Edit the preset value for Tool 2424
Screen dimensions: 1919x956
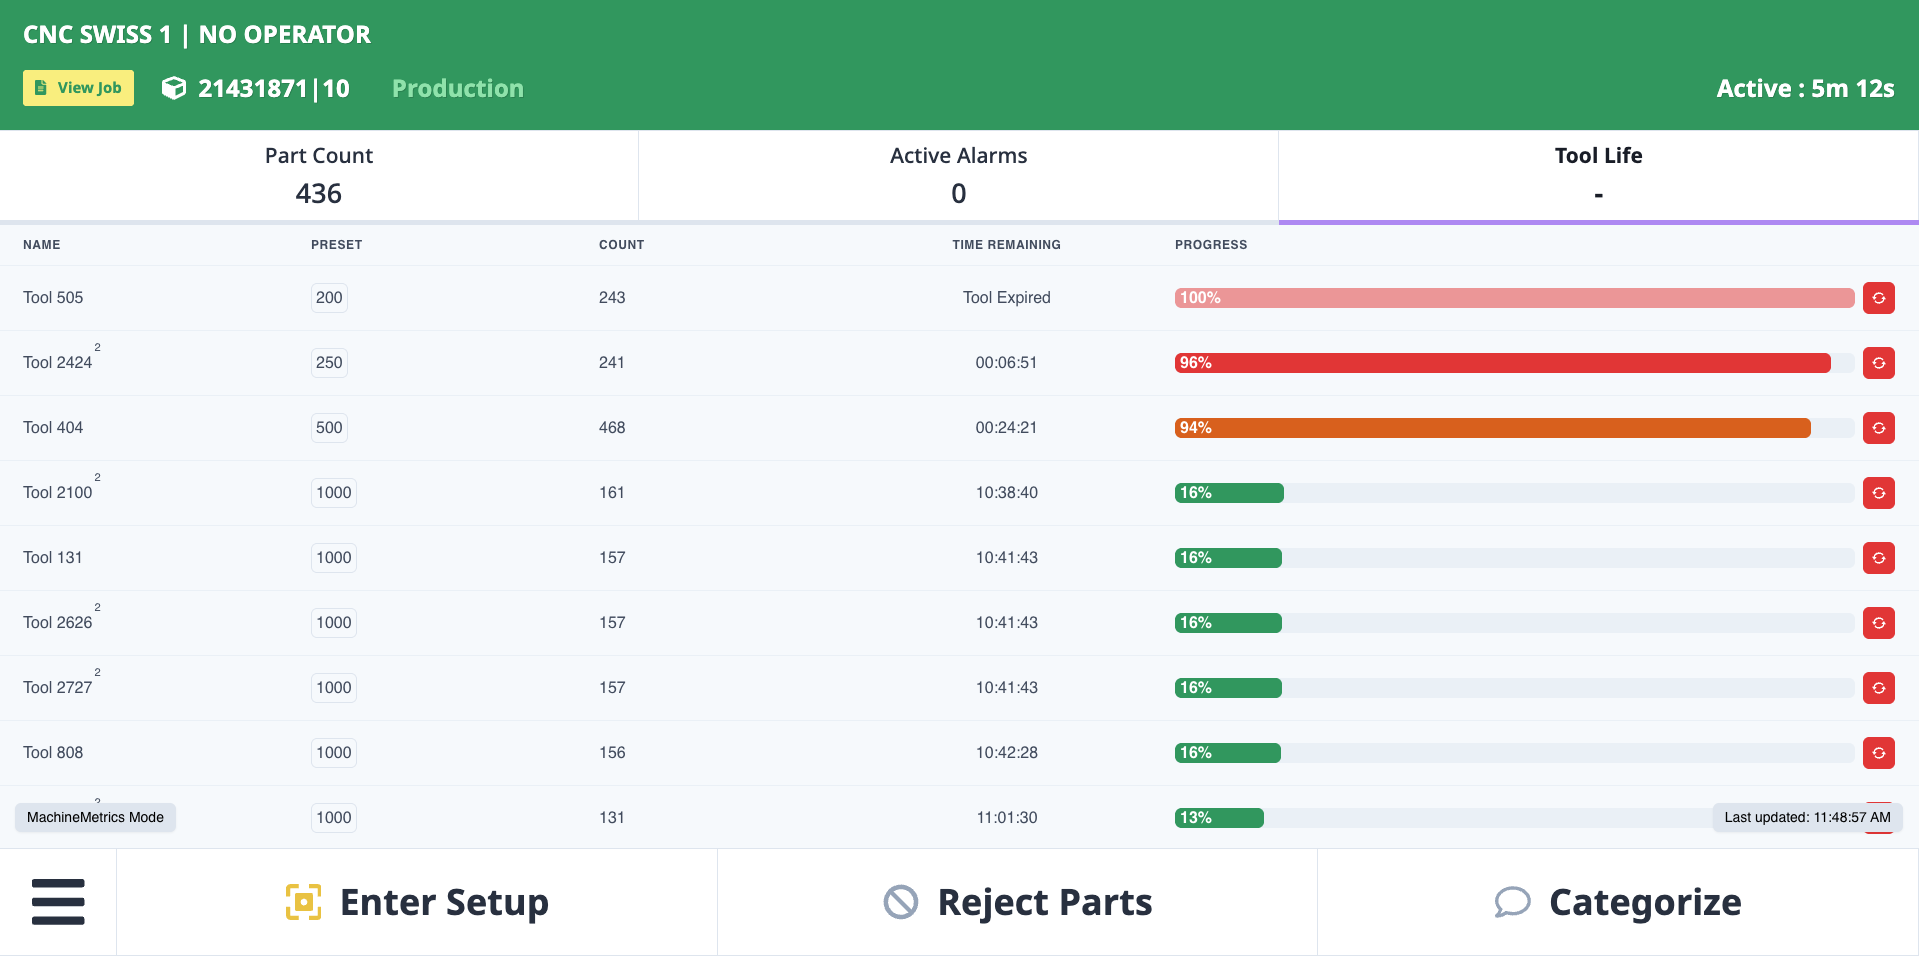point(328,363)
